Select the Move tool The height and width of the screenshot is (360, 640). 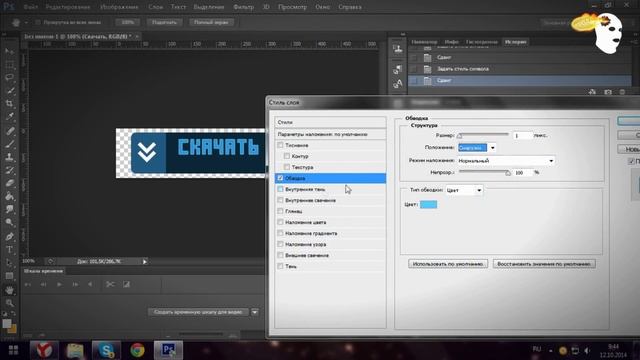click(x=9, y=52)
